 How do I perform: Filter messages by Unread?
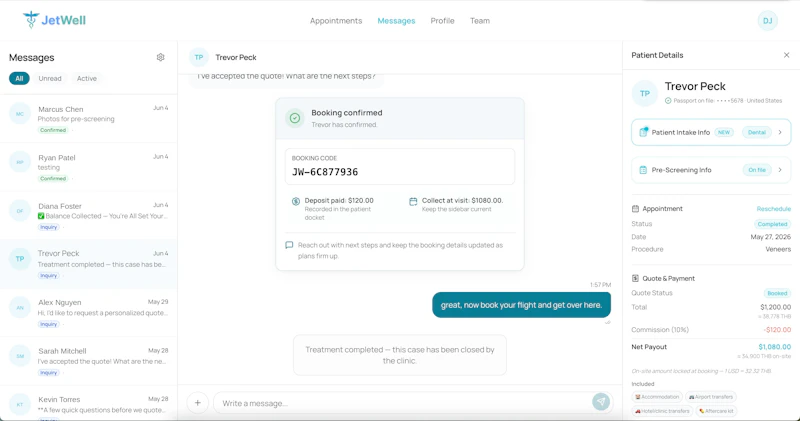(x=50, y=78)
